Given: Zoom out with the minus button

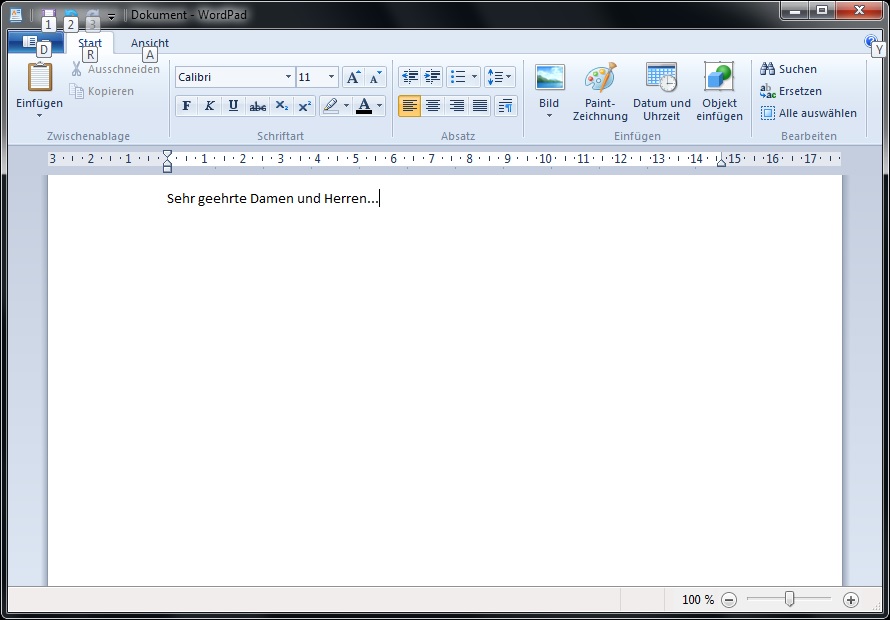Looking at the screenshot, I should click(x=729, y=600).
